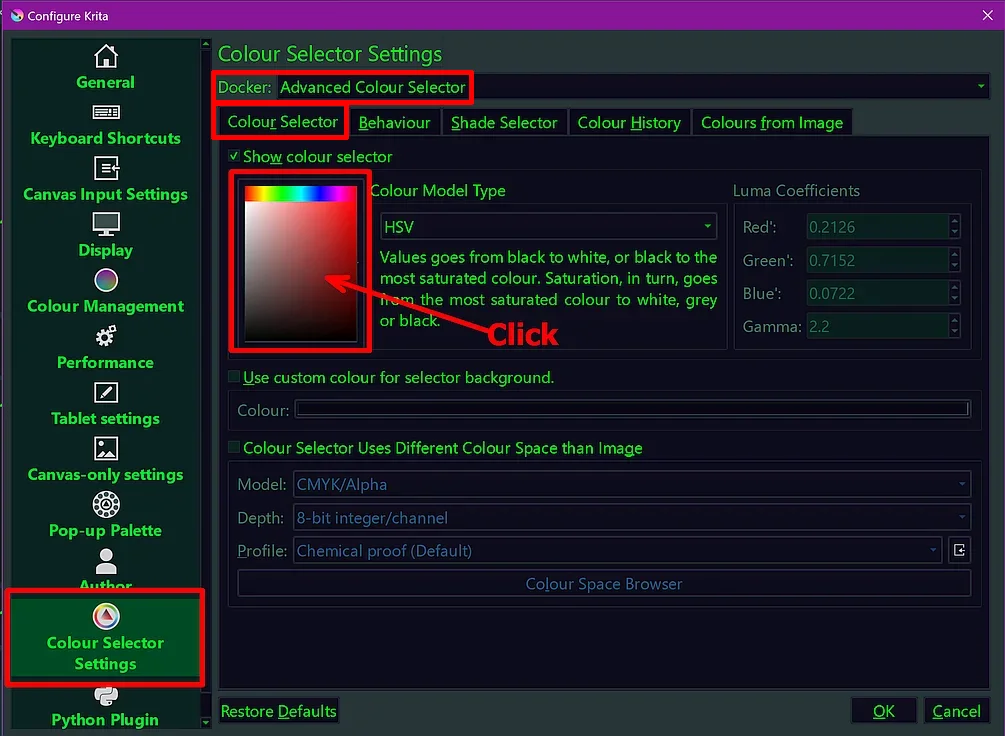This screenshot has width=1005, height=736.
Task: Open the Docker dropdown
Action: (x=632, y=87)
